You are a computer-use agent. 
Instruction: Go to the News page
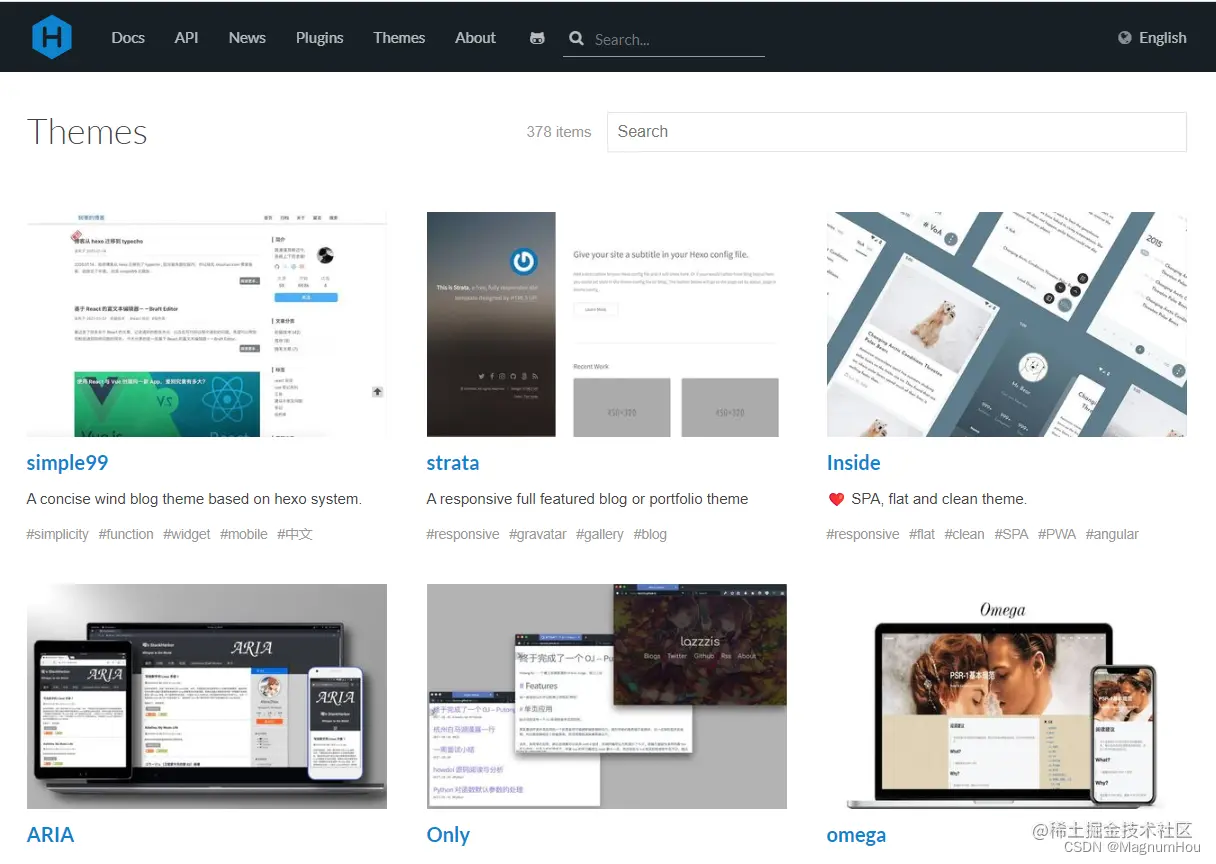(247, 38)
